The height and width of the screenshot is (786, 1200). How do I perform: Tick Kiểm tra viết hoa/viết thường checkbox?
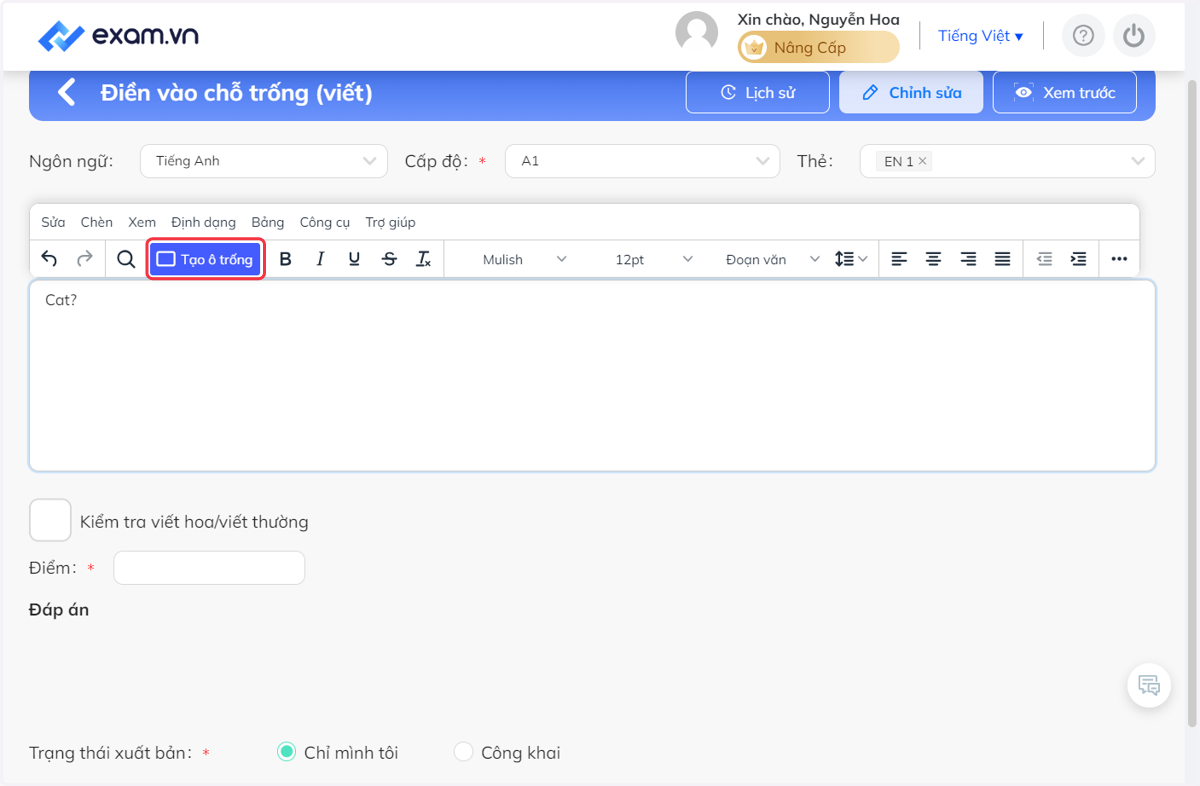click(50, 520)
